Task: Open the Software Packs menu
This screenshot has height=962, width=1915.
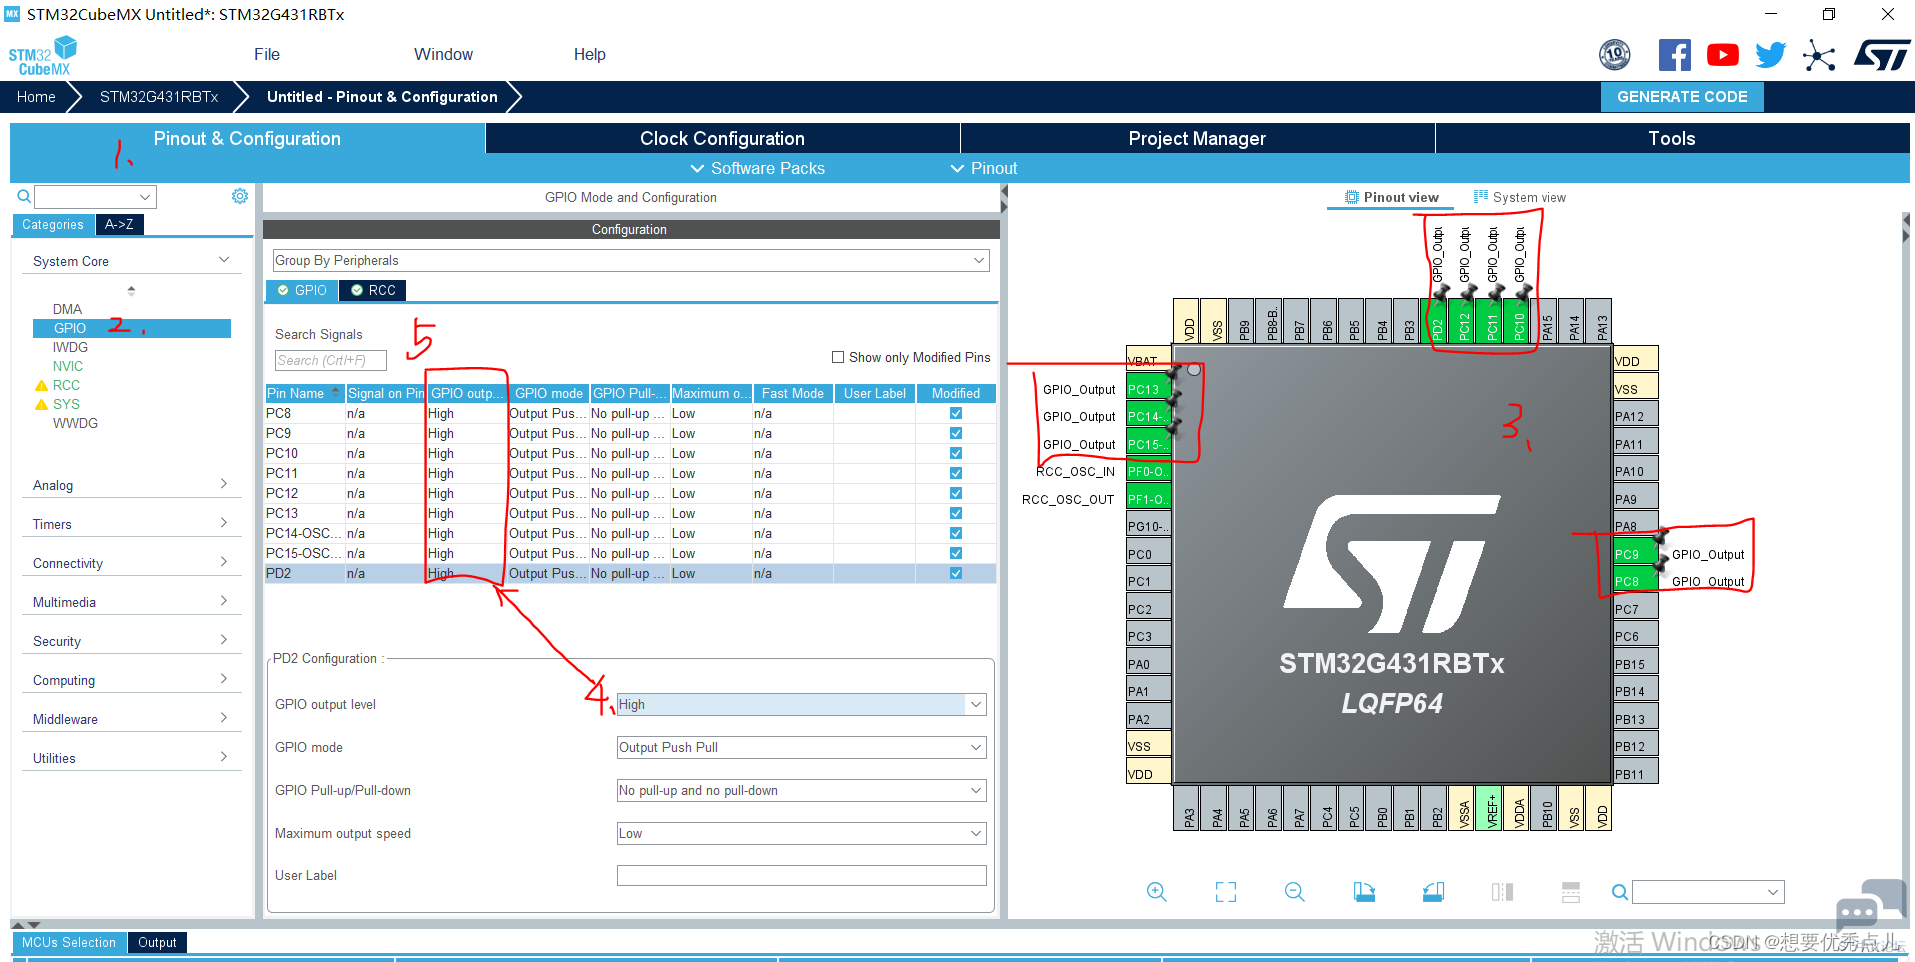Action: tap(758, 168)
